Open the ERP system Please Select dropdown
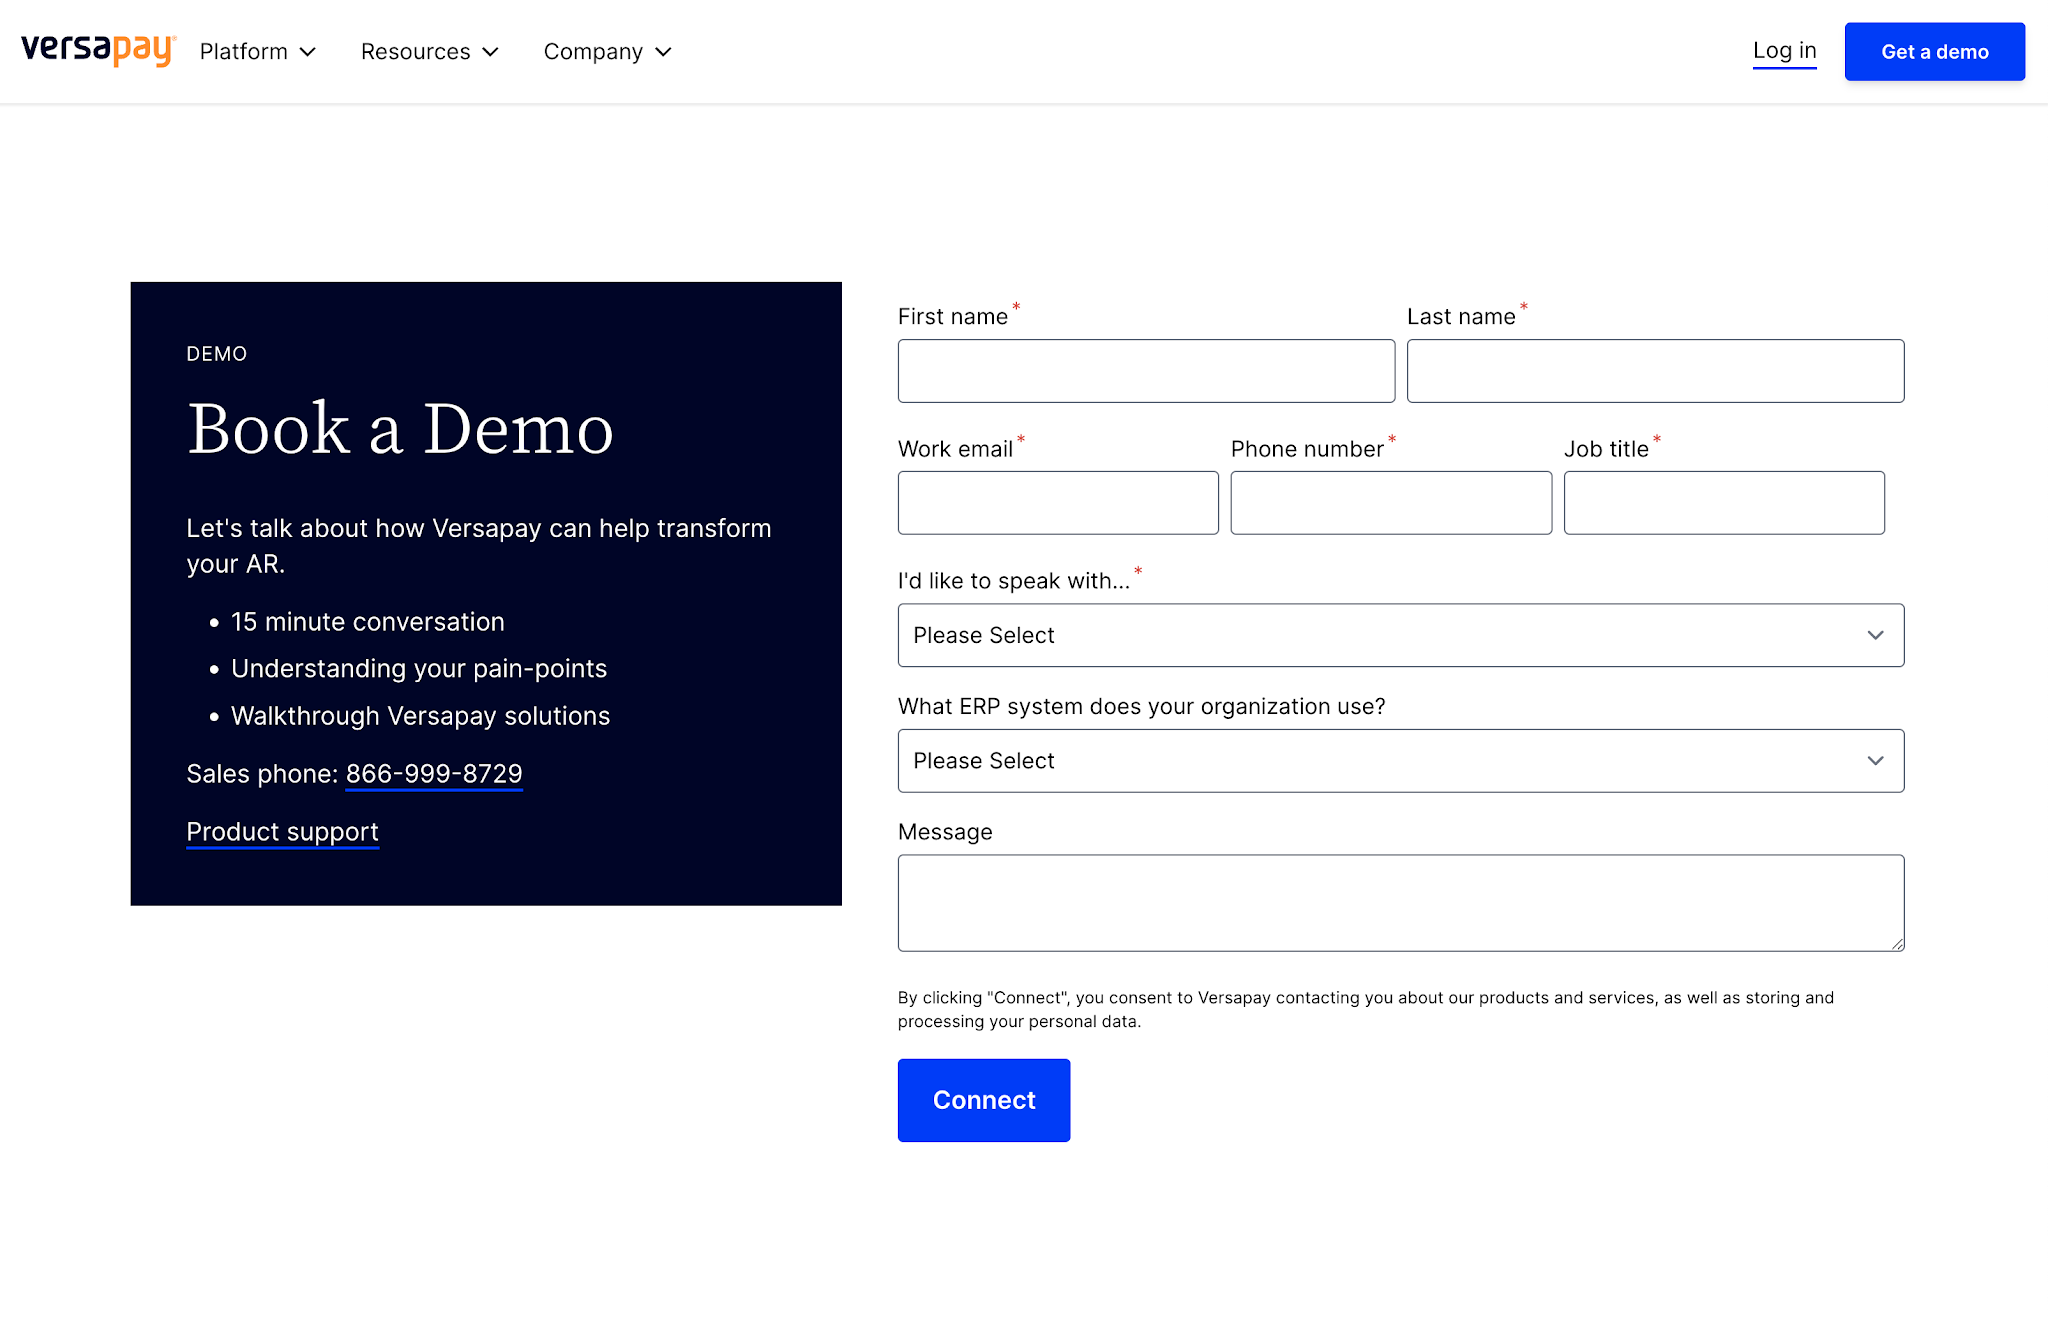 tap(1380, 761)
